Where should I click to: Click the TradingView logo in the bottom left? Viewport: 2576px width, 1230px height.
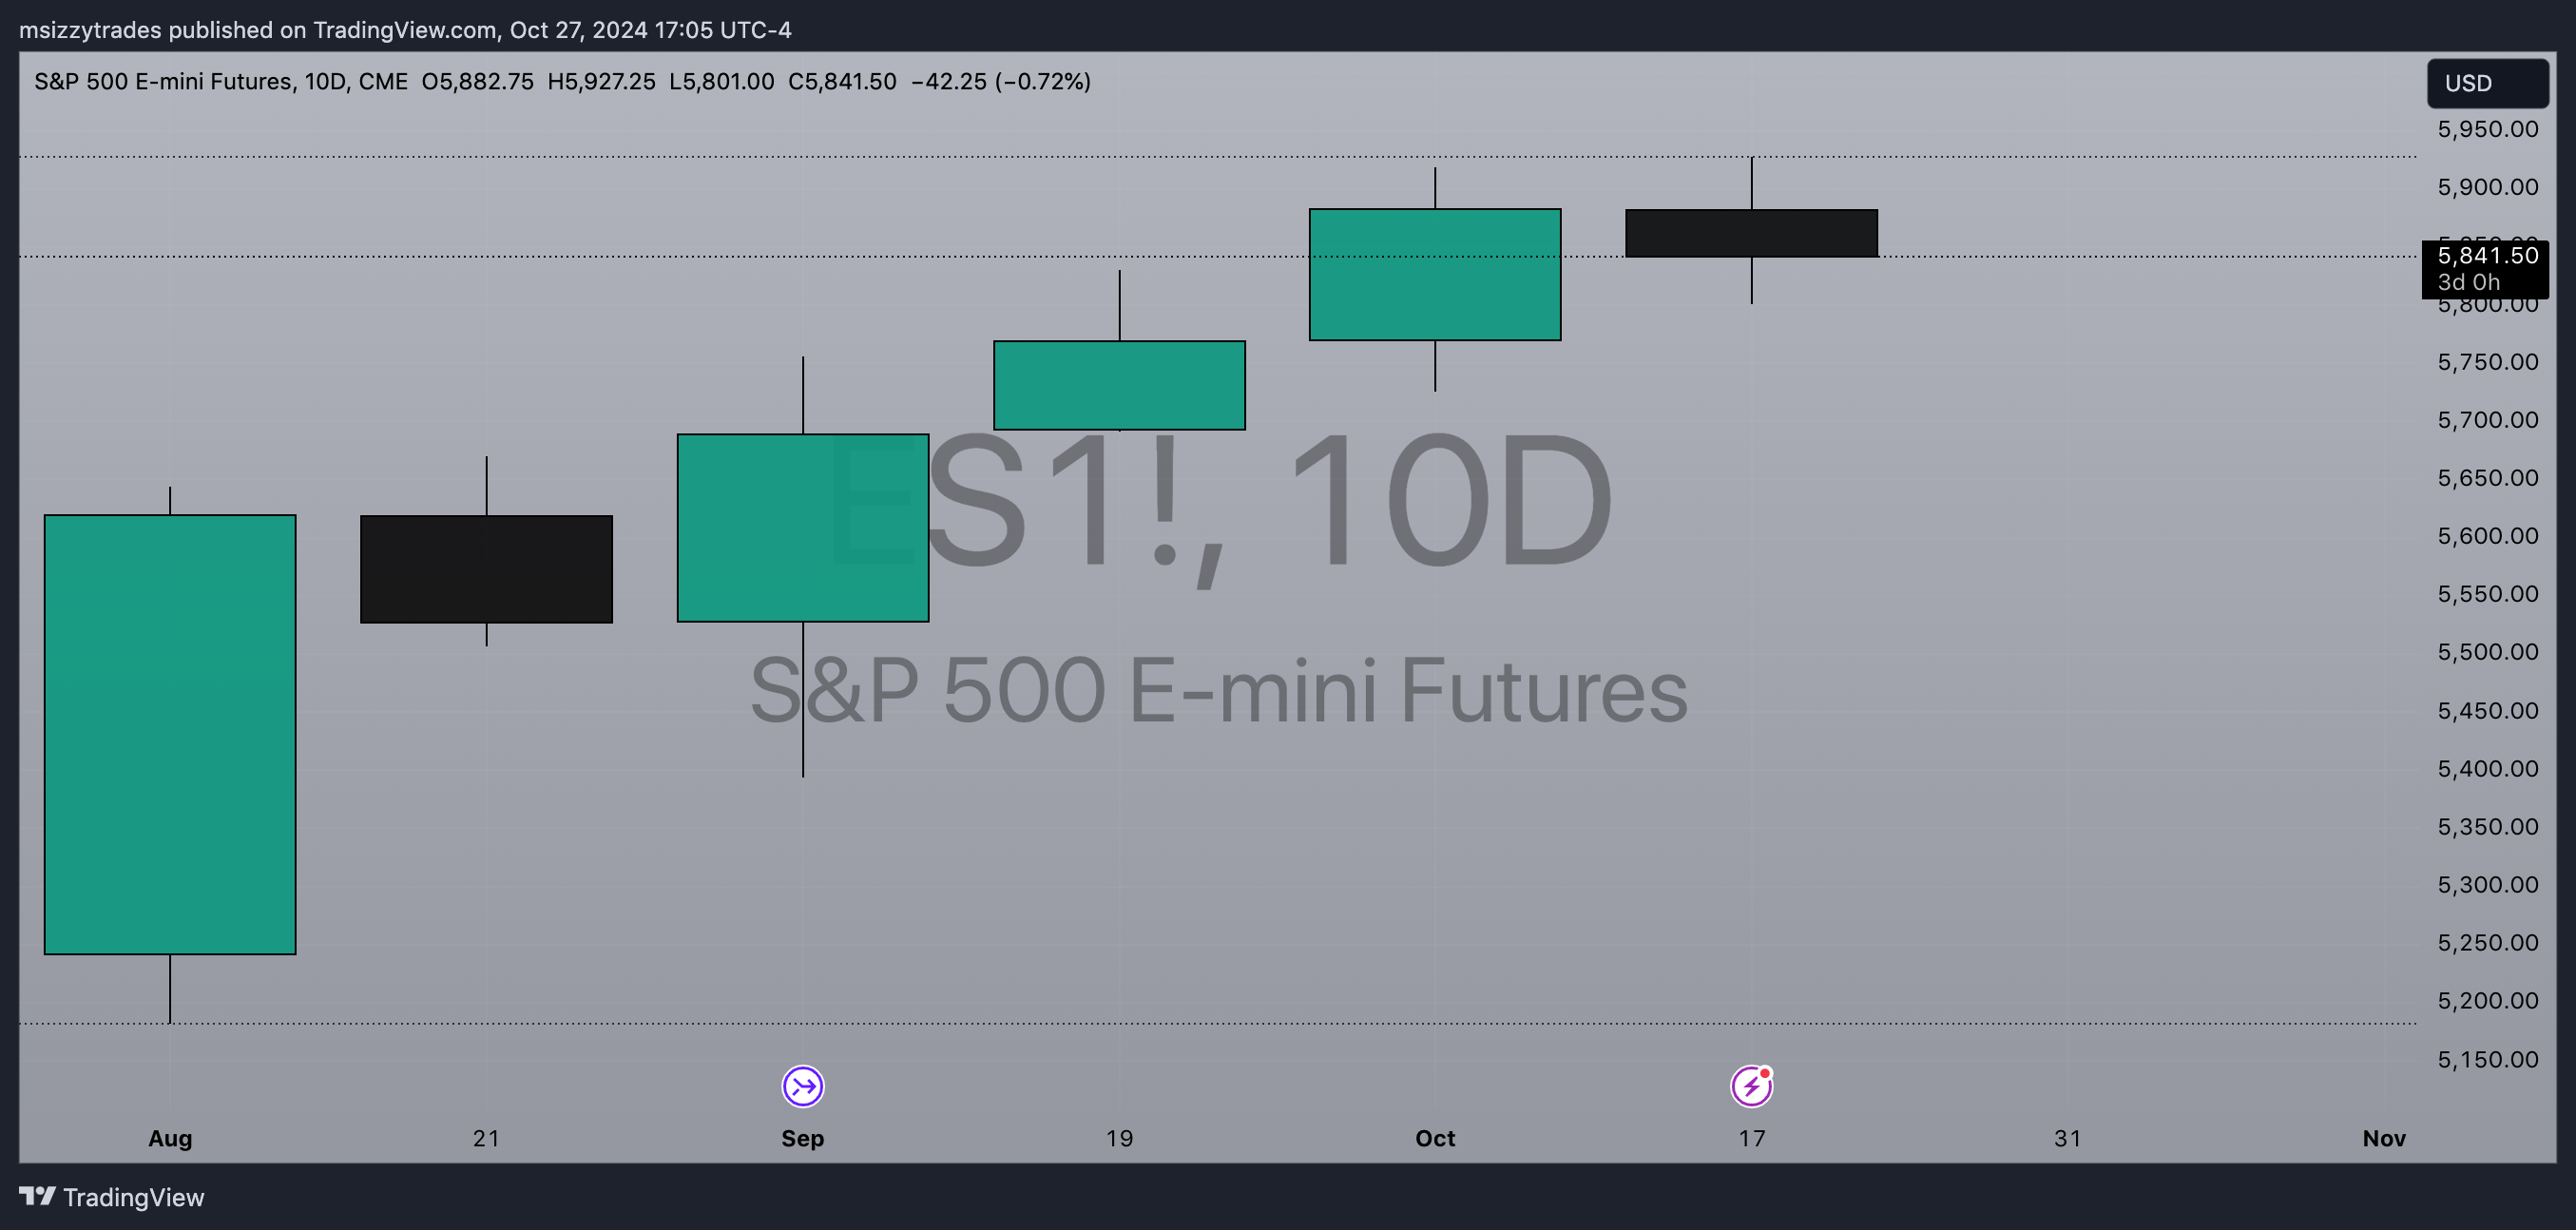113,1196
